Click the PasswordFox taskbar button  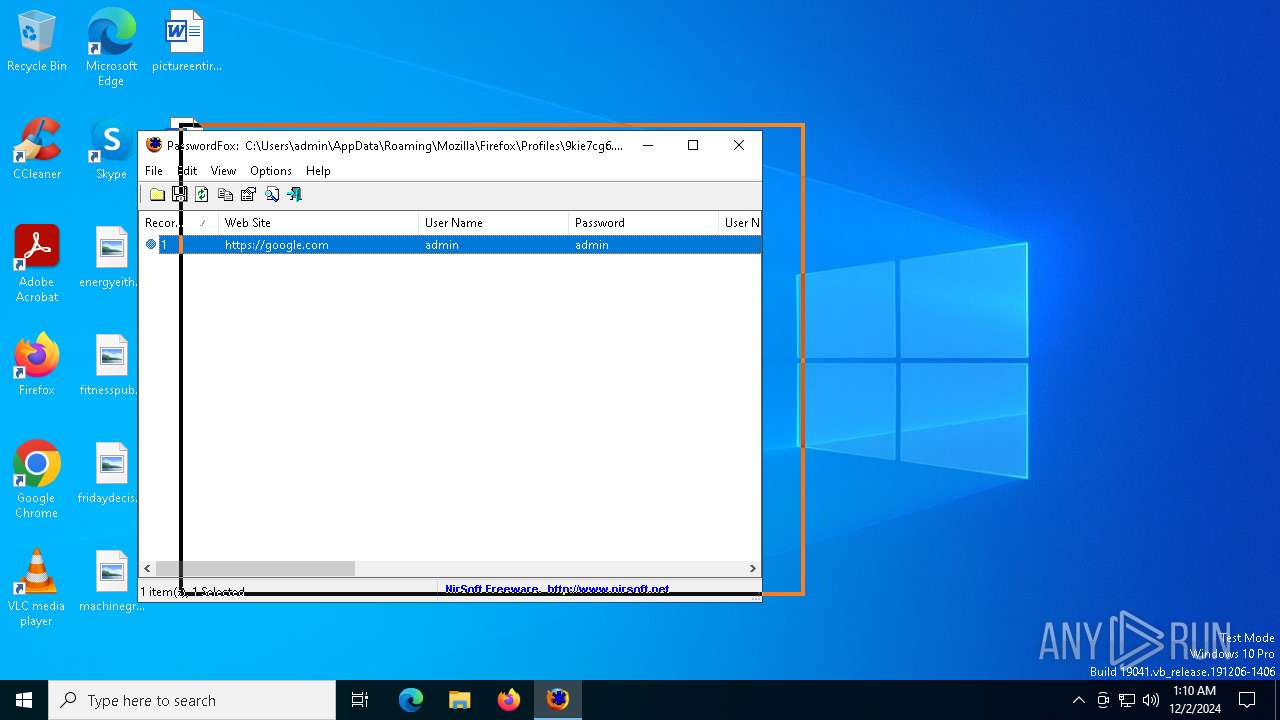click(557, 700)
